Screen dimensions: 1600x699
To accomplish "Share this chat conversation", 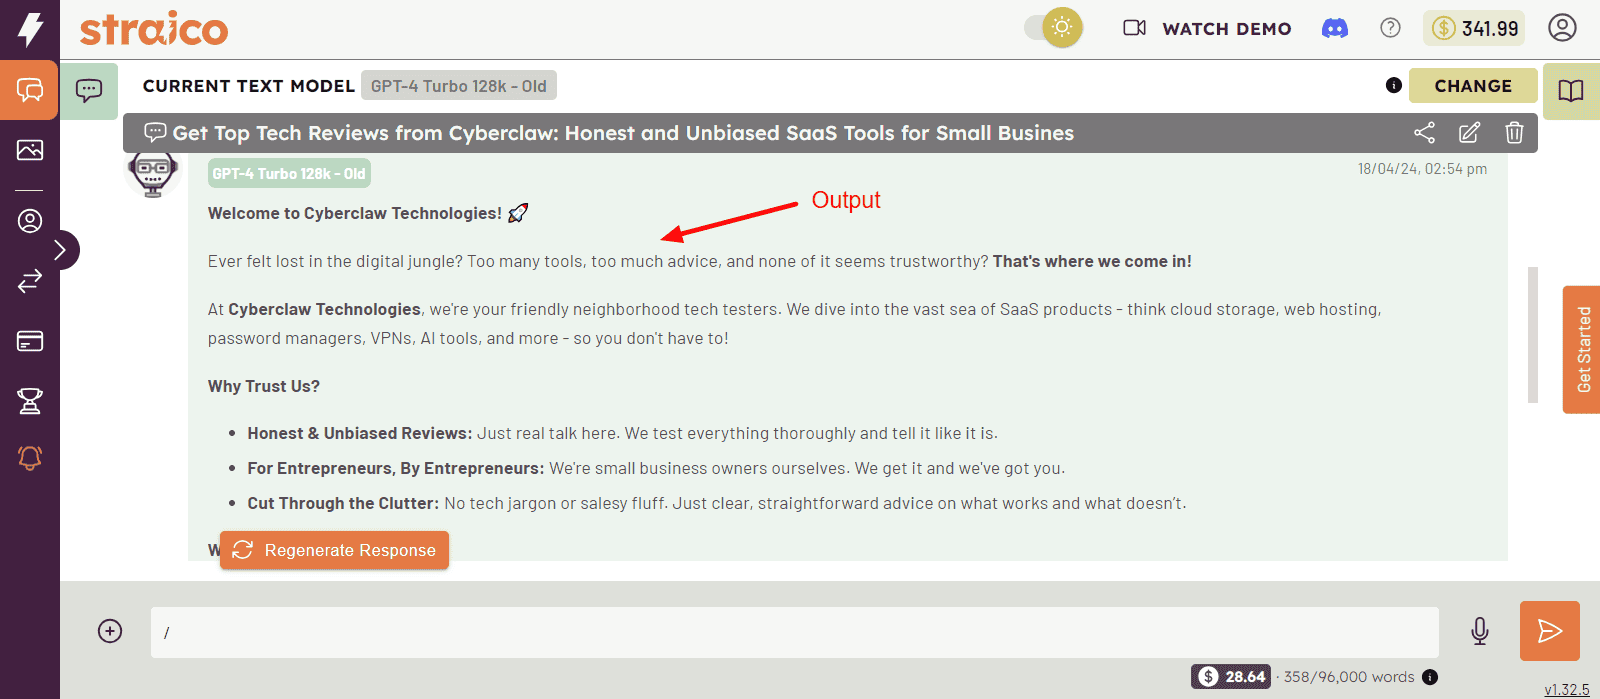I will pyautogui.click(x=1424, y=132).
